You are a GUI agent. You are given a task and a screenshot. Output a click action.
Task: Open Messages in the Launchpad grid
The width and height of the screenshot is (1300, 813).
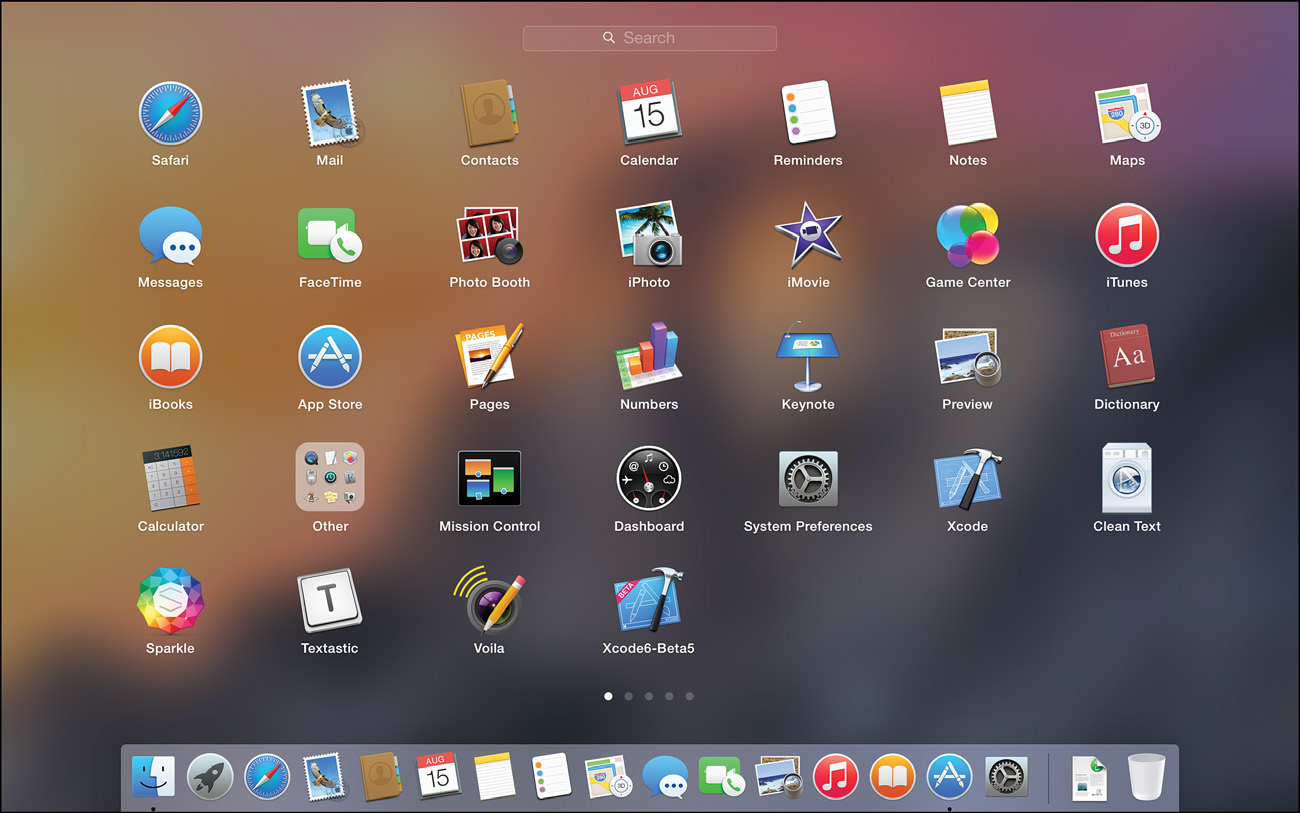[x=170, y=235]
